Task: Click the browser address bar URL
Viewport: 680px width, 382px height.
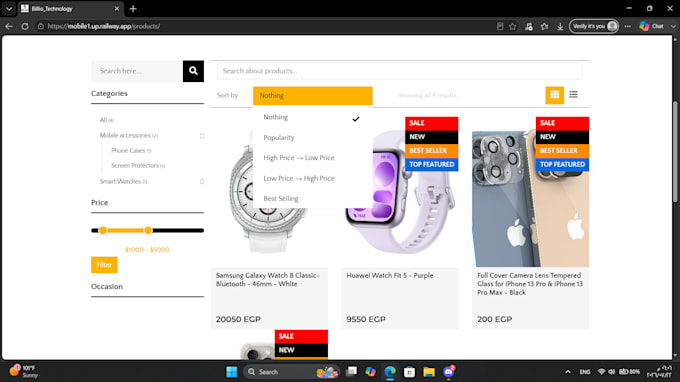Action: click(104, 26)
